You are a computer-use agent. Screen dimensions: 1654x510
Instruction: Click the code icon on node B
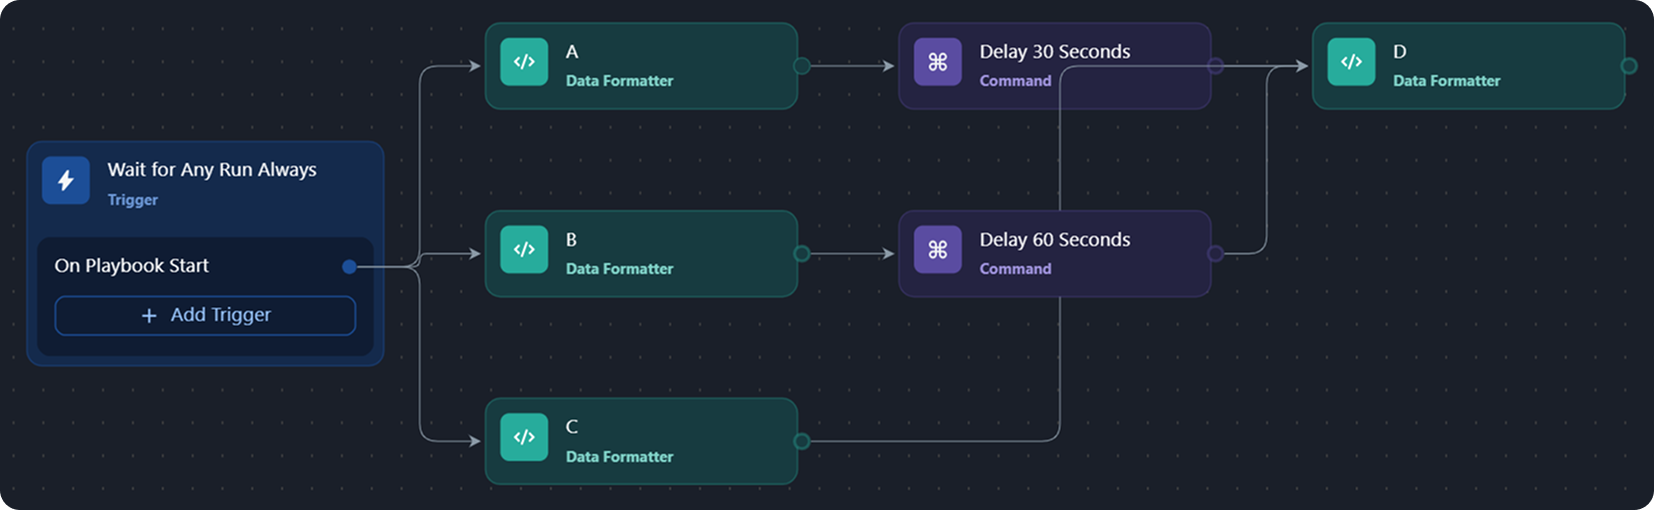pyautogui.click(x=524, y=250)
